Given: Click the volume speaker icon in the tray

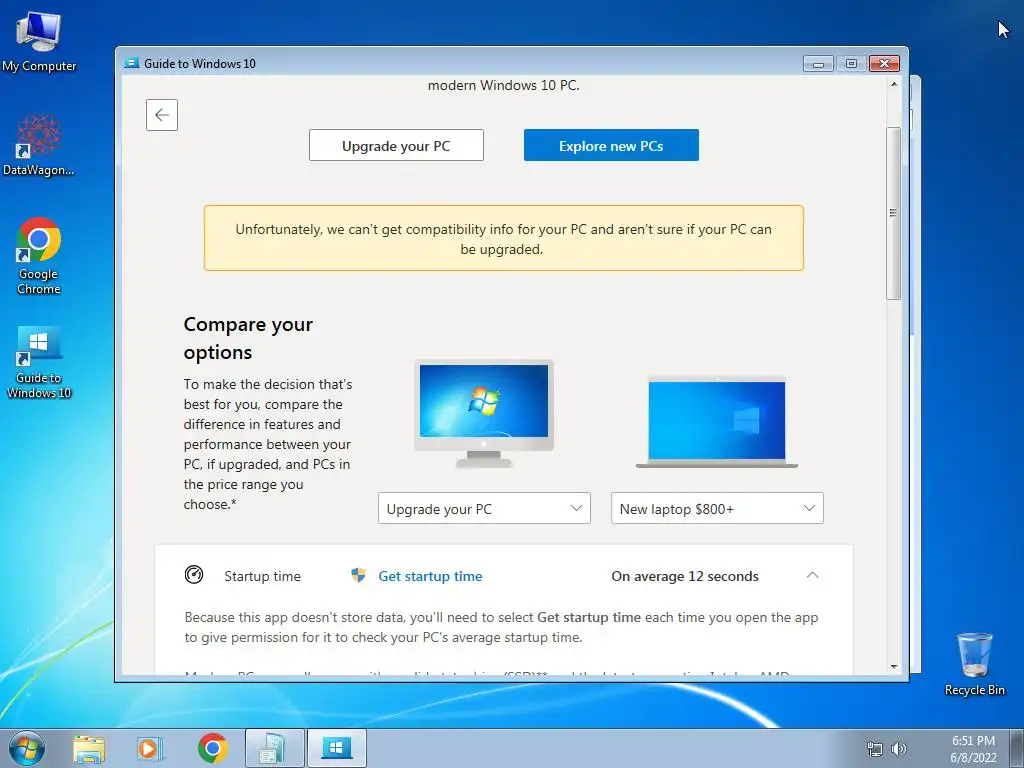Looking at the screenshot, I should click(x=899, y=749).
